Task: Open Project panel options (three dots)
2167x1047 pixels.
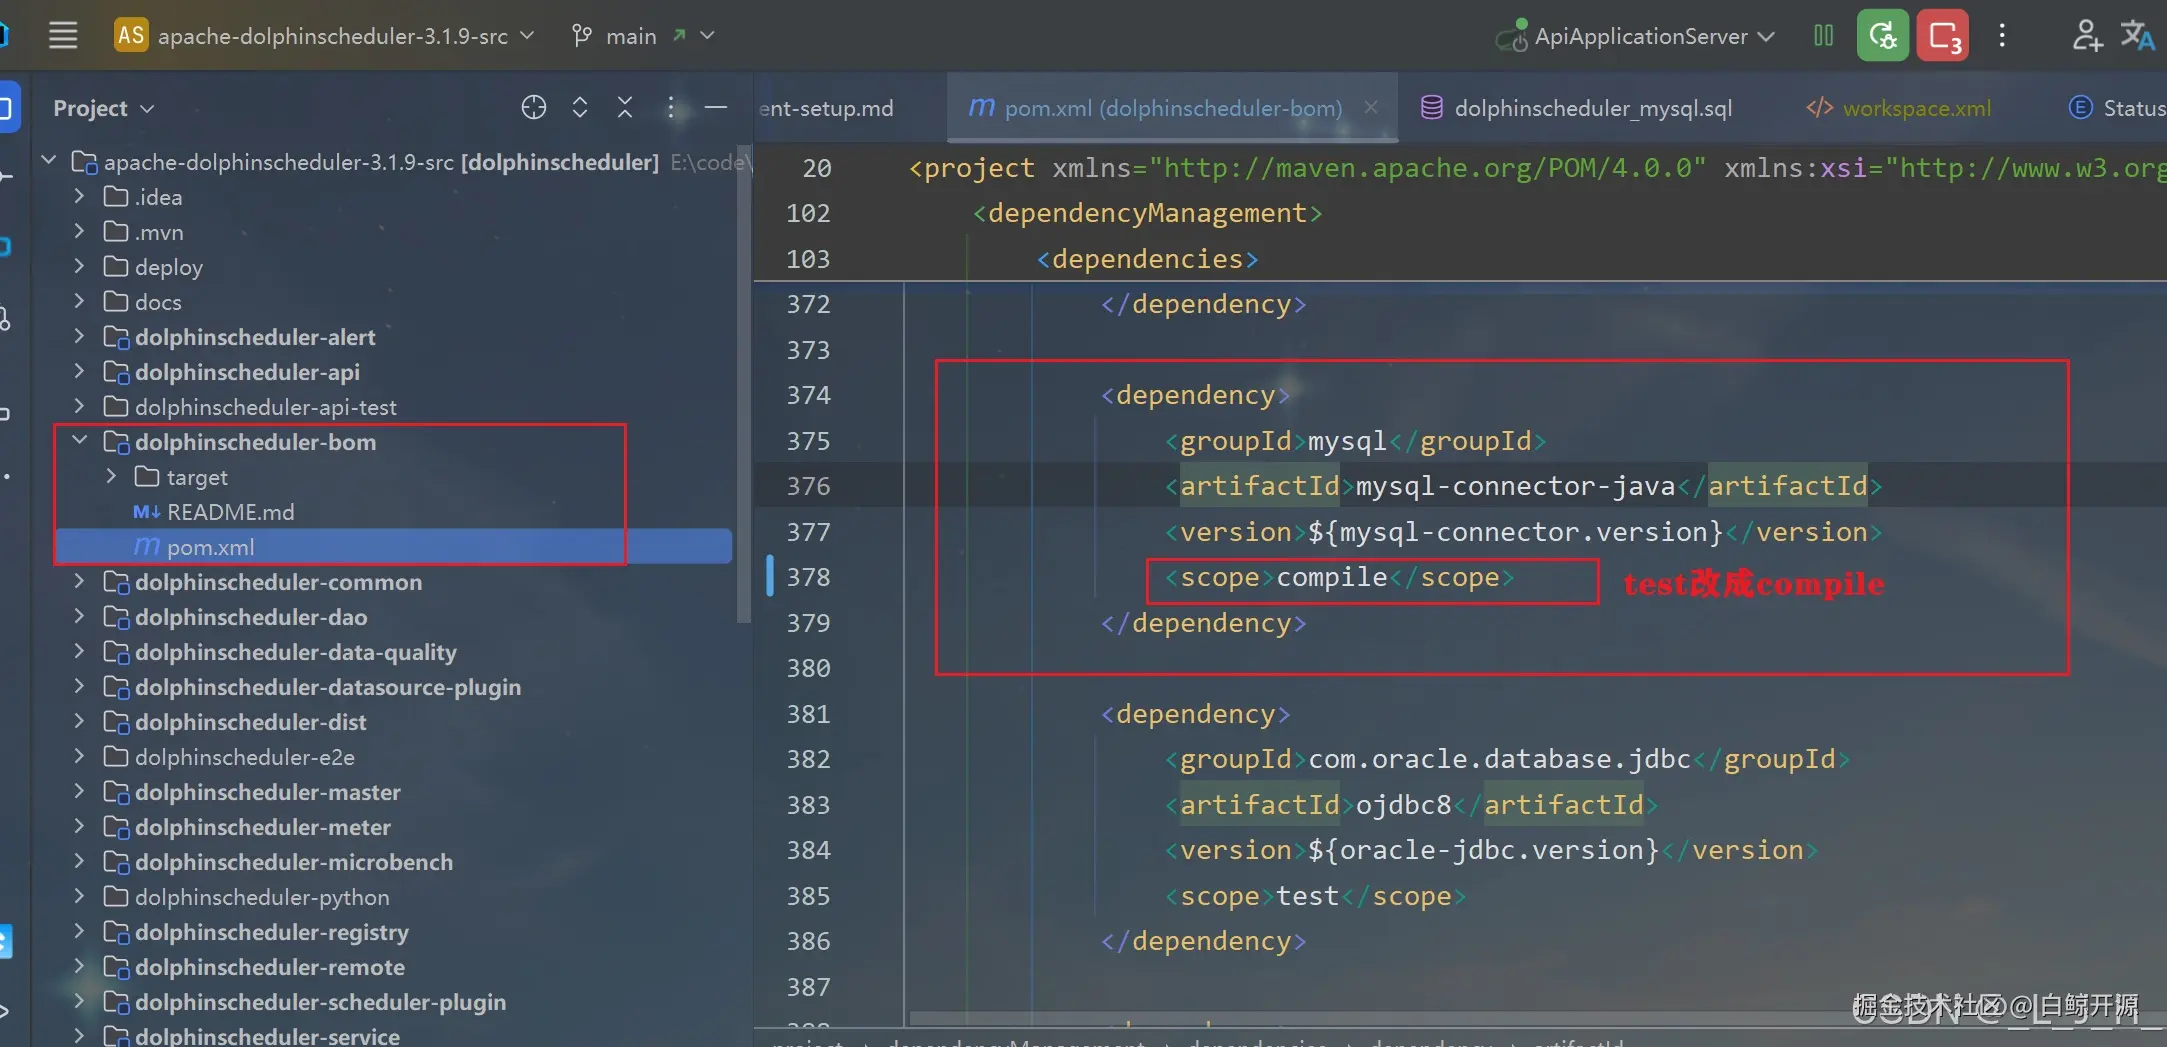Action: click(671, 107)
